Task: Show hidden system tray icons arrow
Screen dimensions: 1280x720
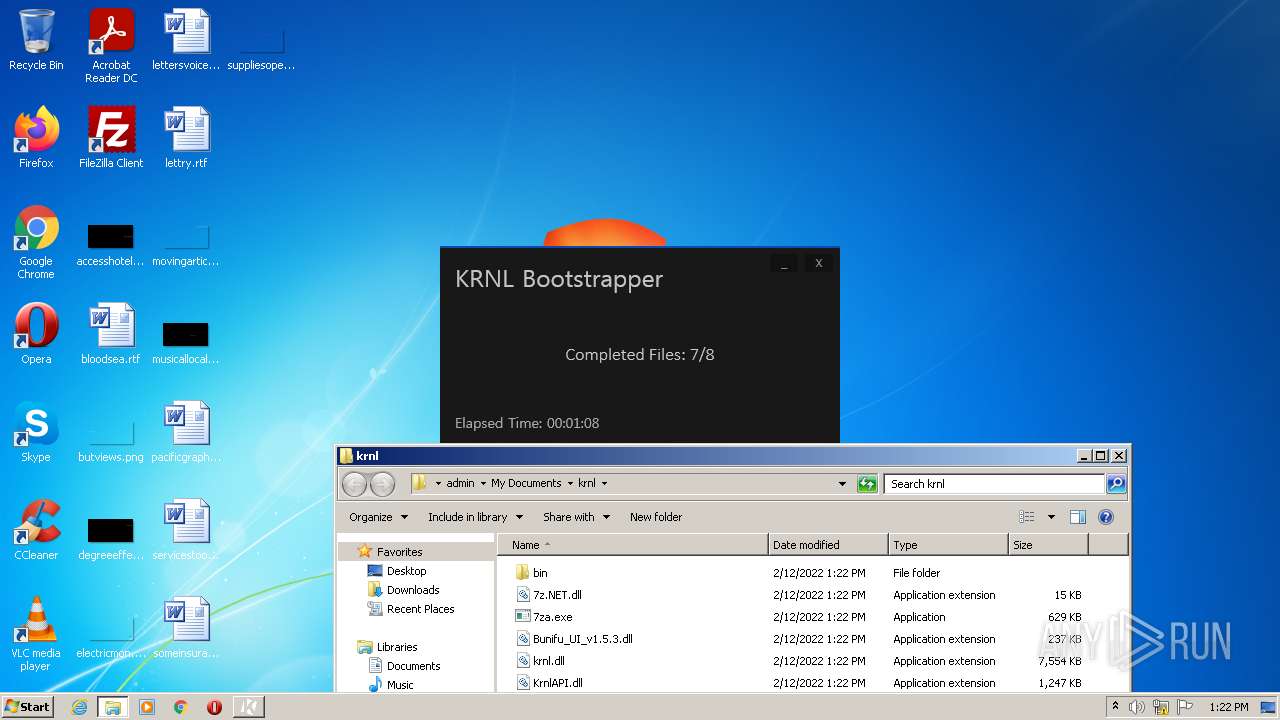Action: pos(1115,707)
